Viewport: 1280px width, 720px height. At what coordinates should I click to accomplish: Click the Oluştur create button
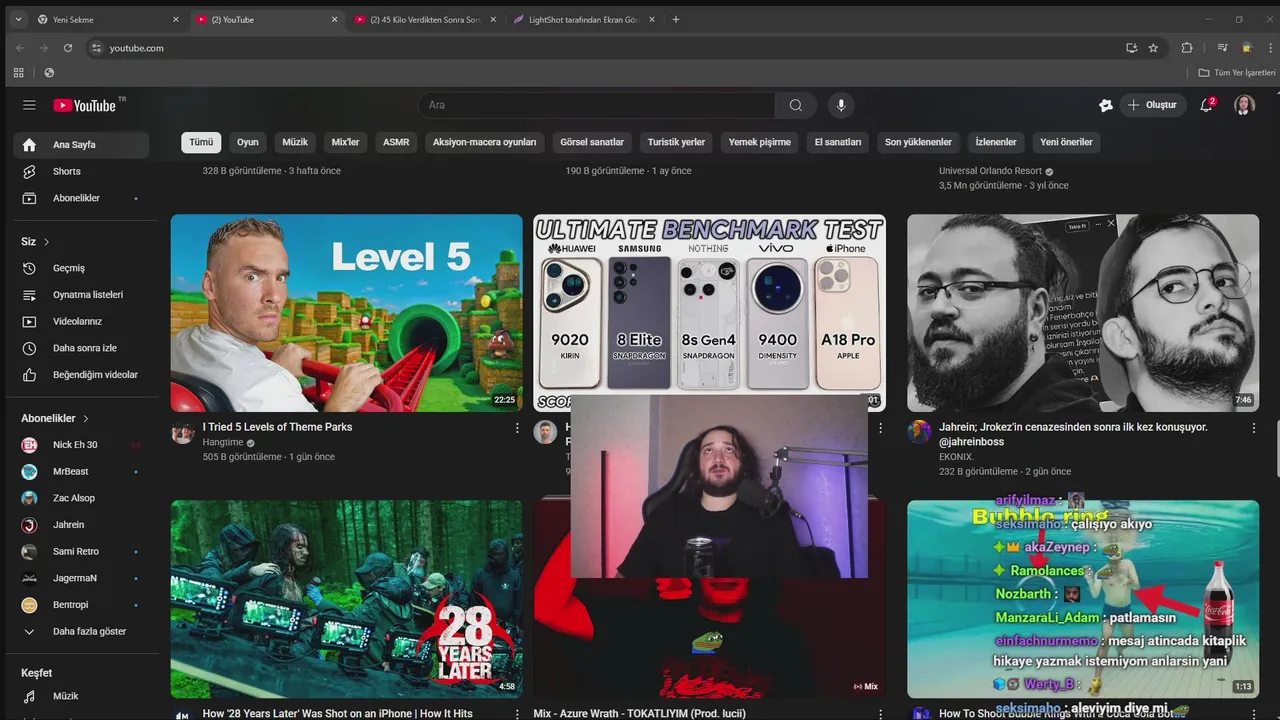[1152, 105]
